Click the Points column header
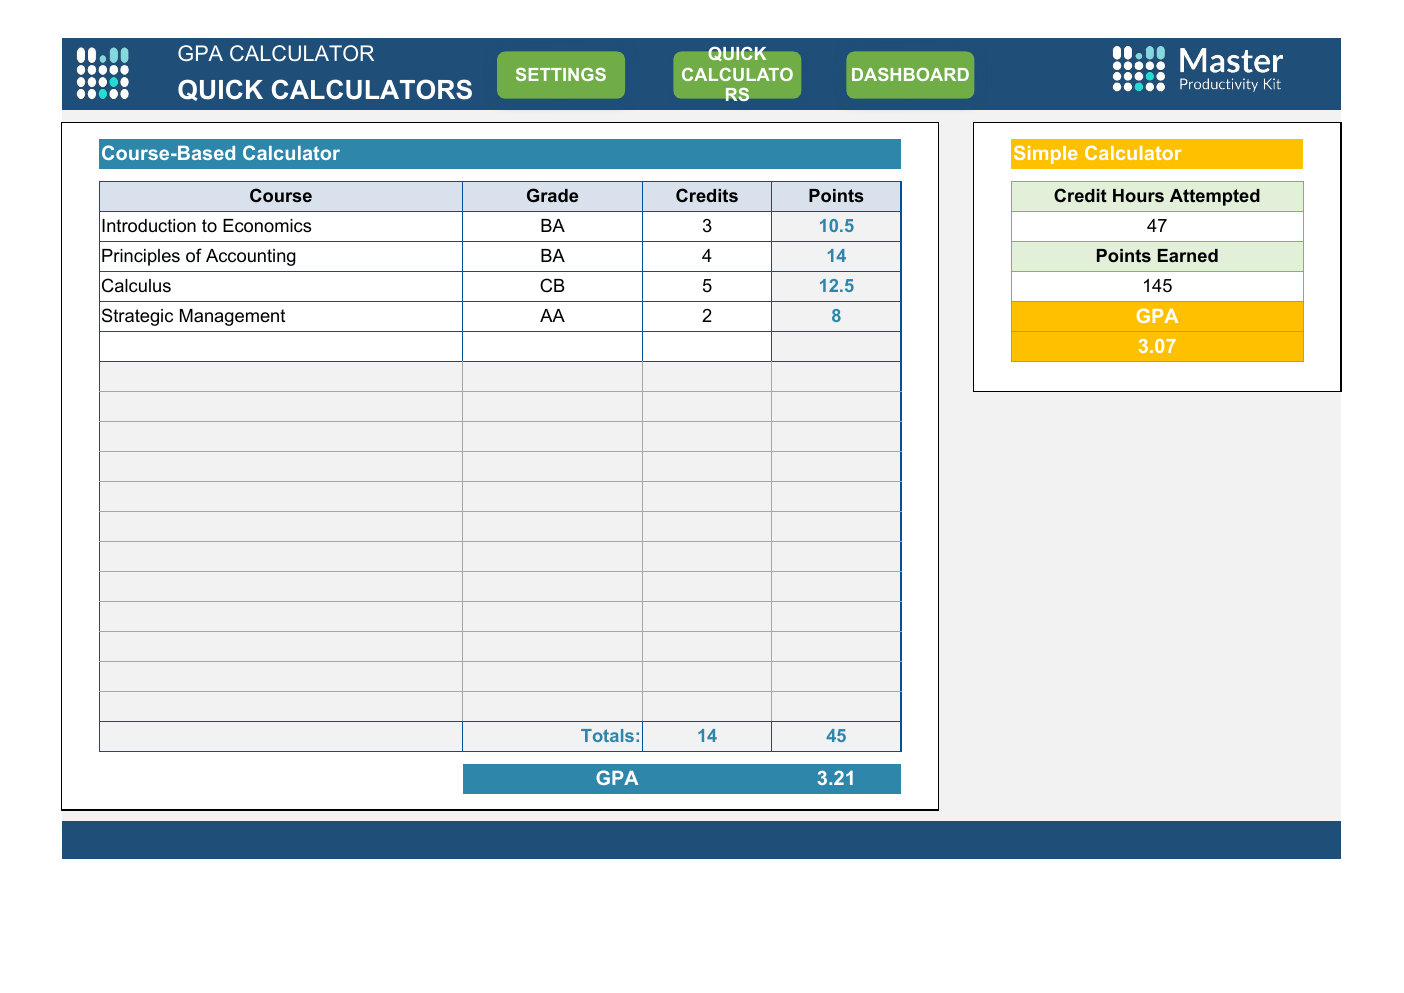 [x=836, y=196]
